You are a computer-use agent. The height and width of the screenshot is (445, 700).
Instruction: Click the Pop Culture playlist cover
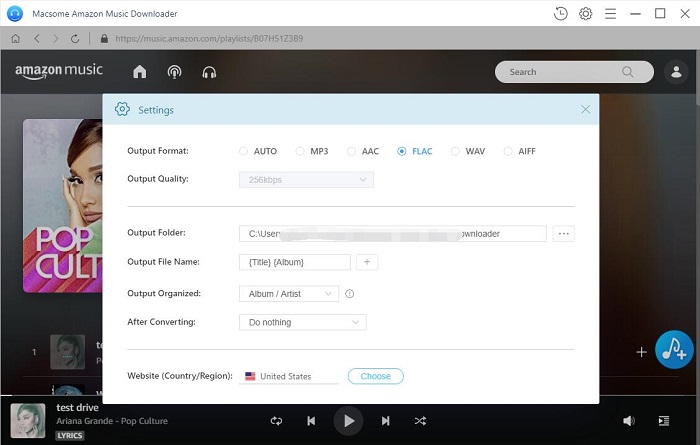click(x=62, y=206)
